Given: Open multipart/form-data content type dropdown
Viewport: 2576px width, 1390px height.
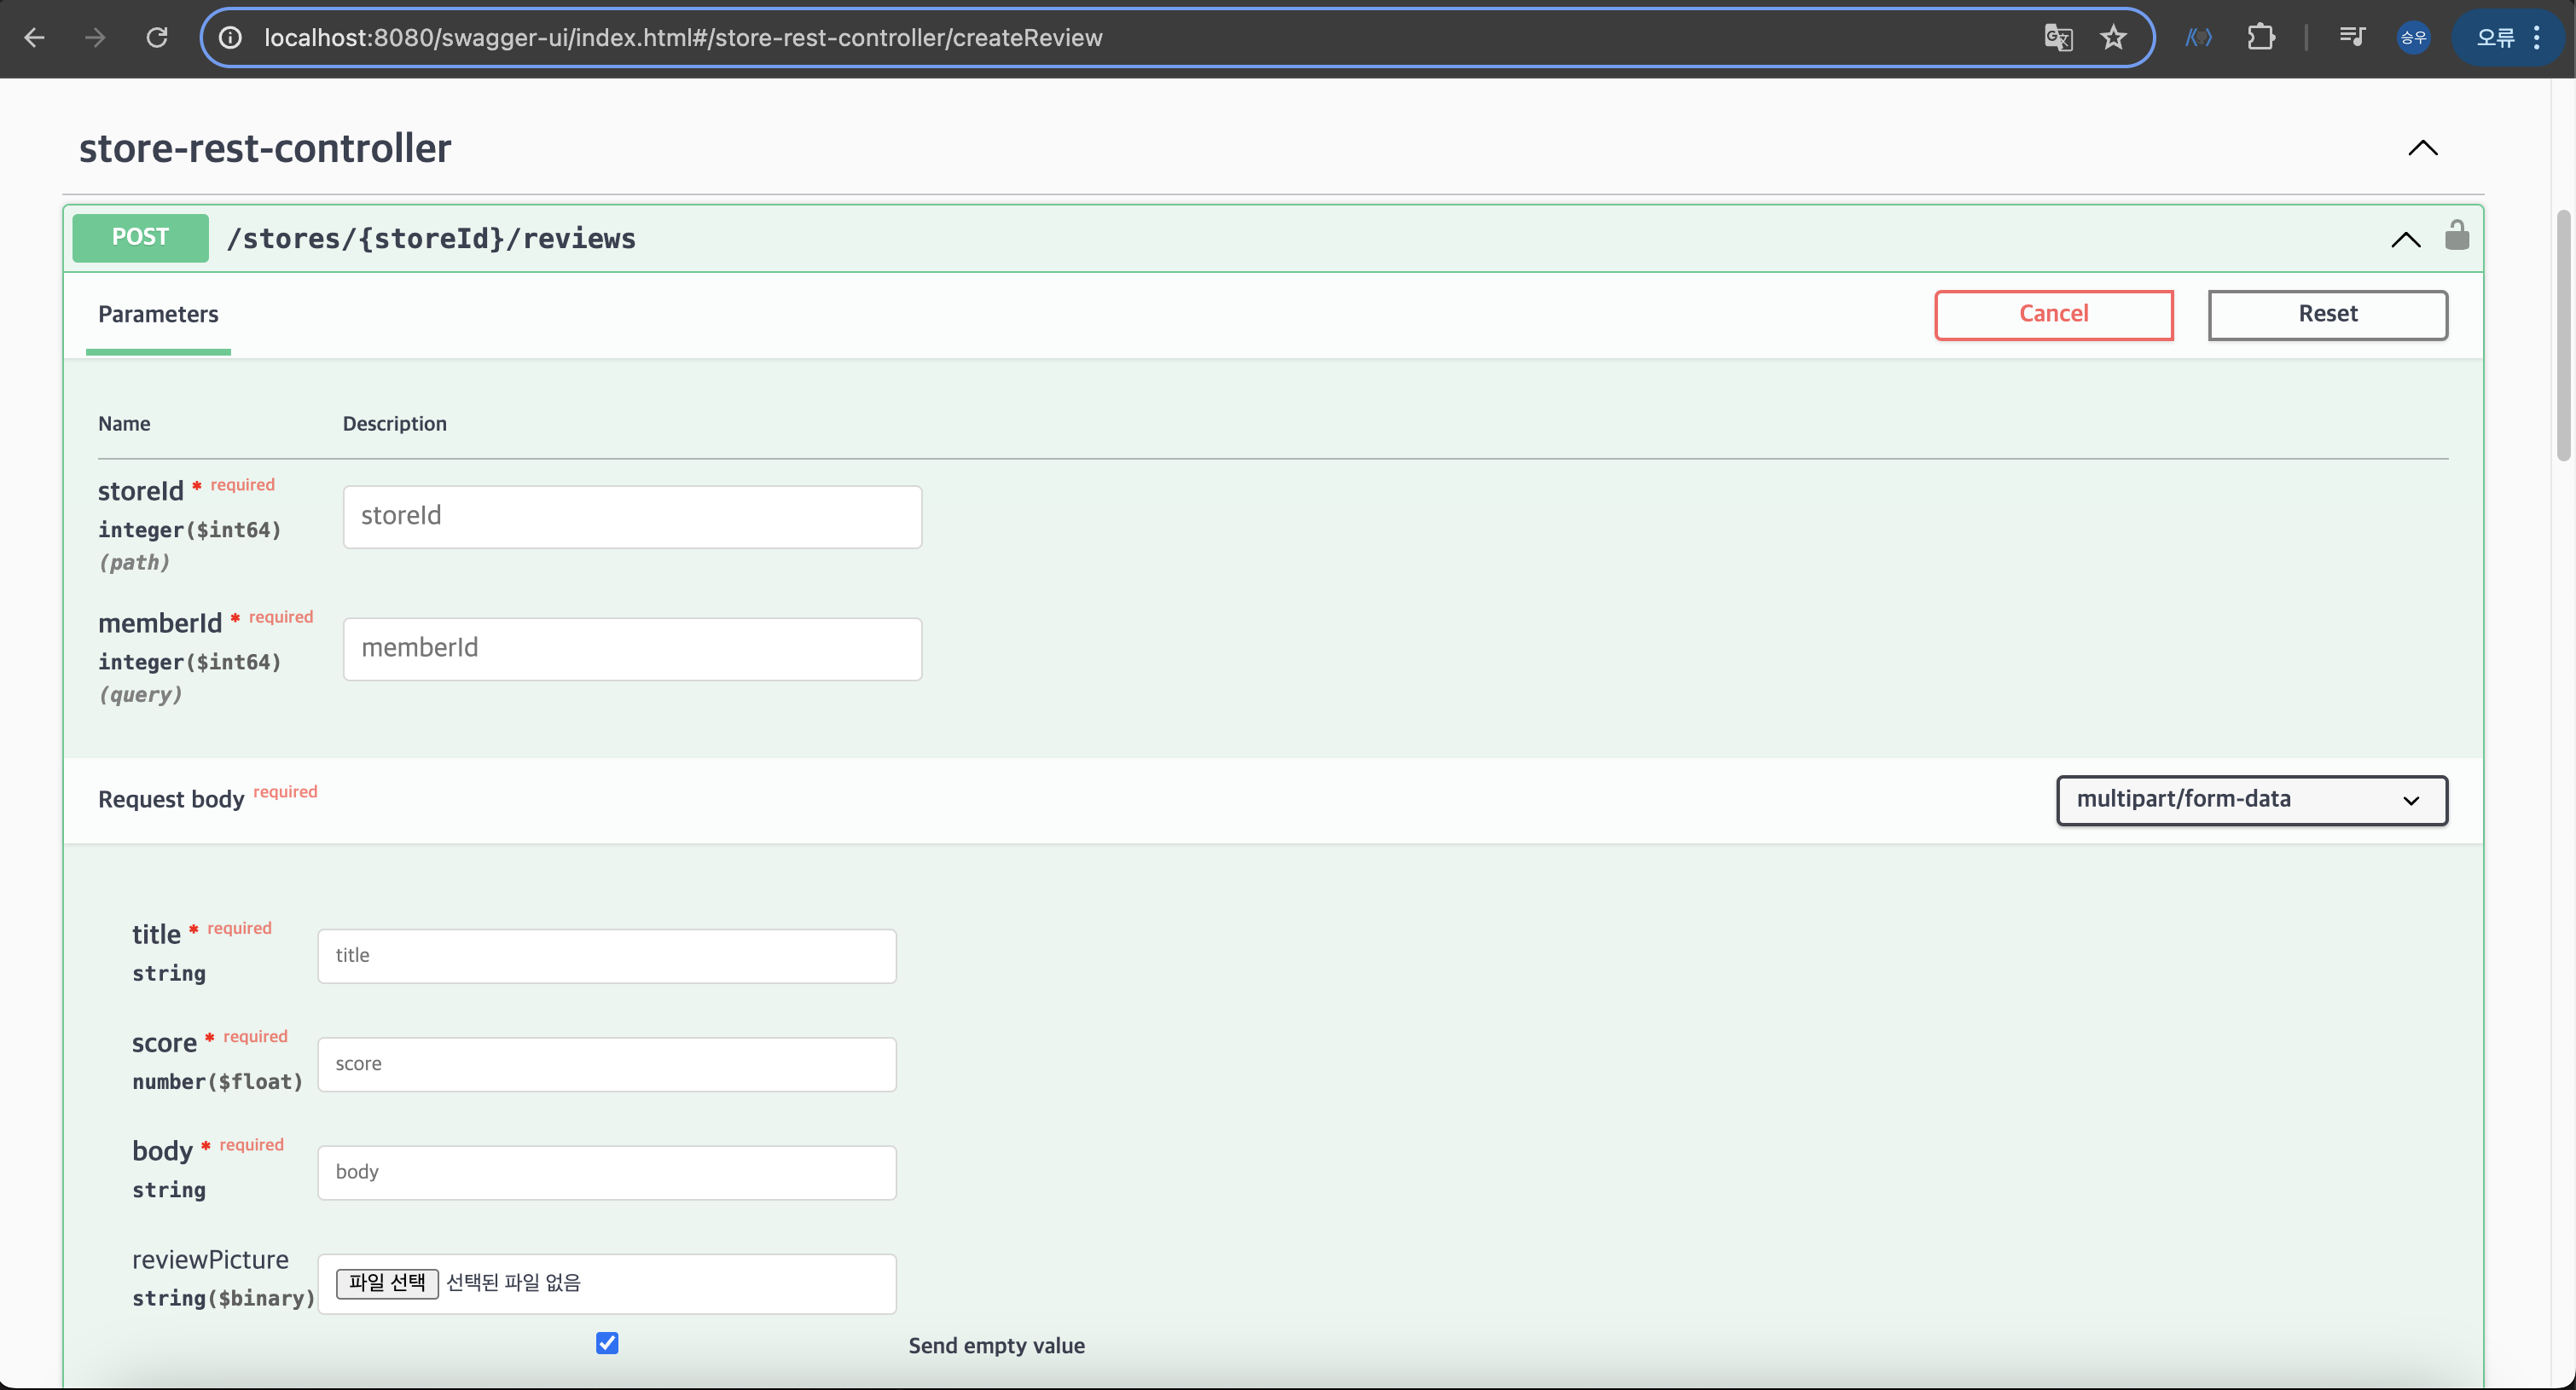Looking at the screenshot, I should (x=2251, y=800).
